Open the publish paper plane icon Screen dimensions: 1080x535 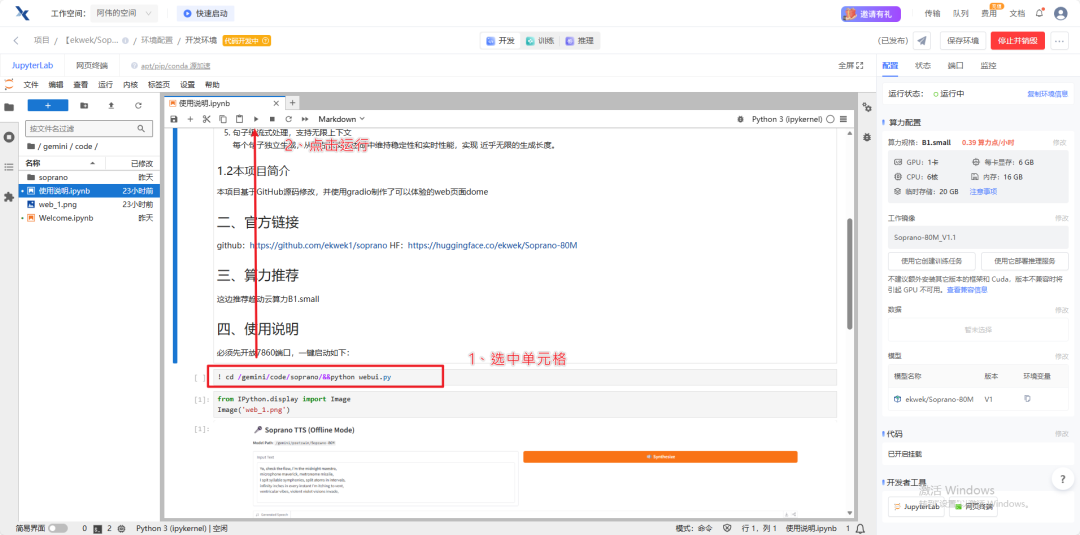(922, 41)
